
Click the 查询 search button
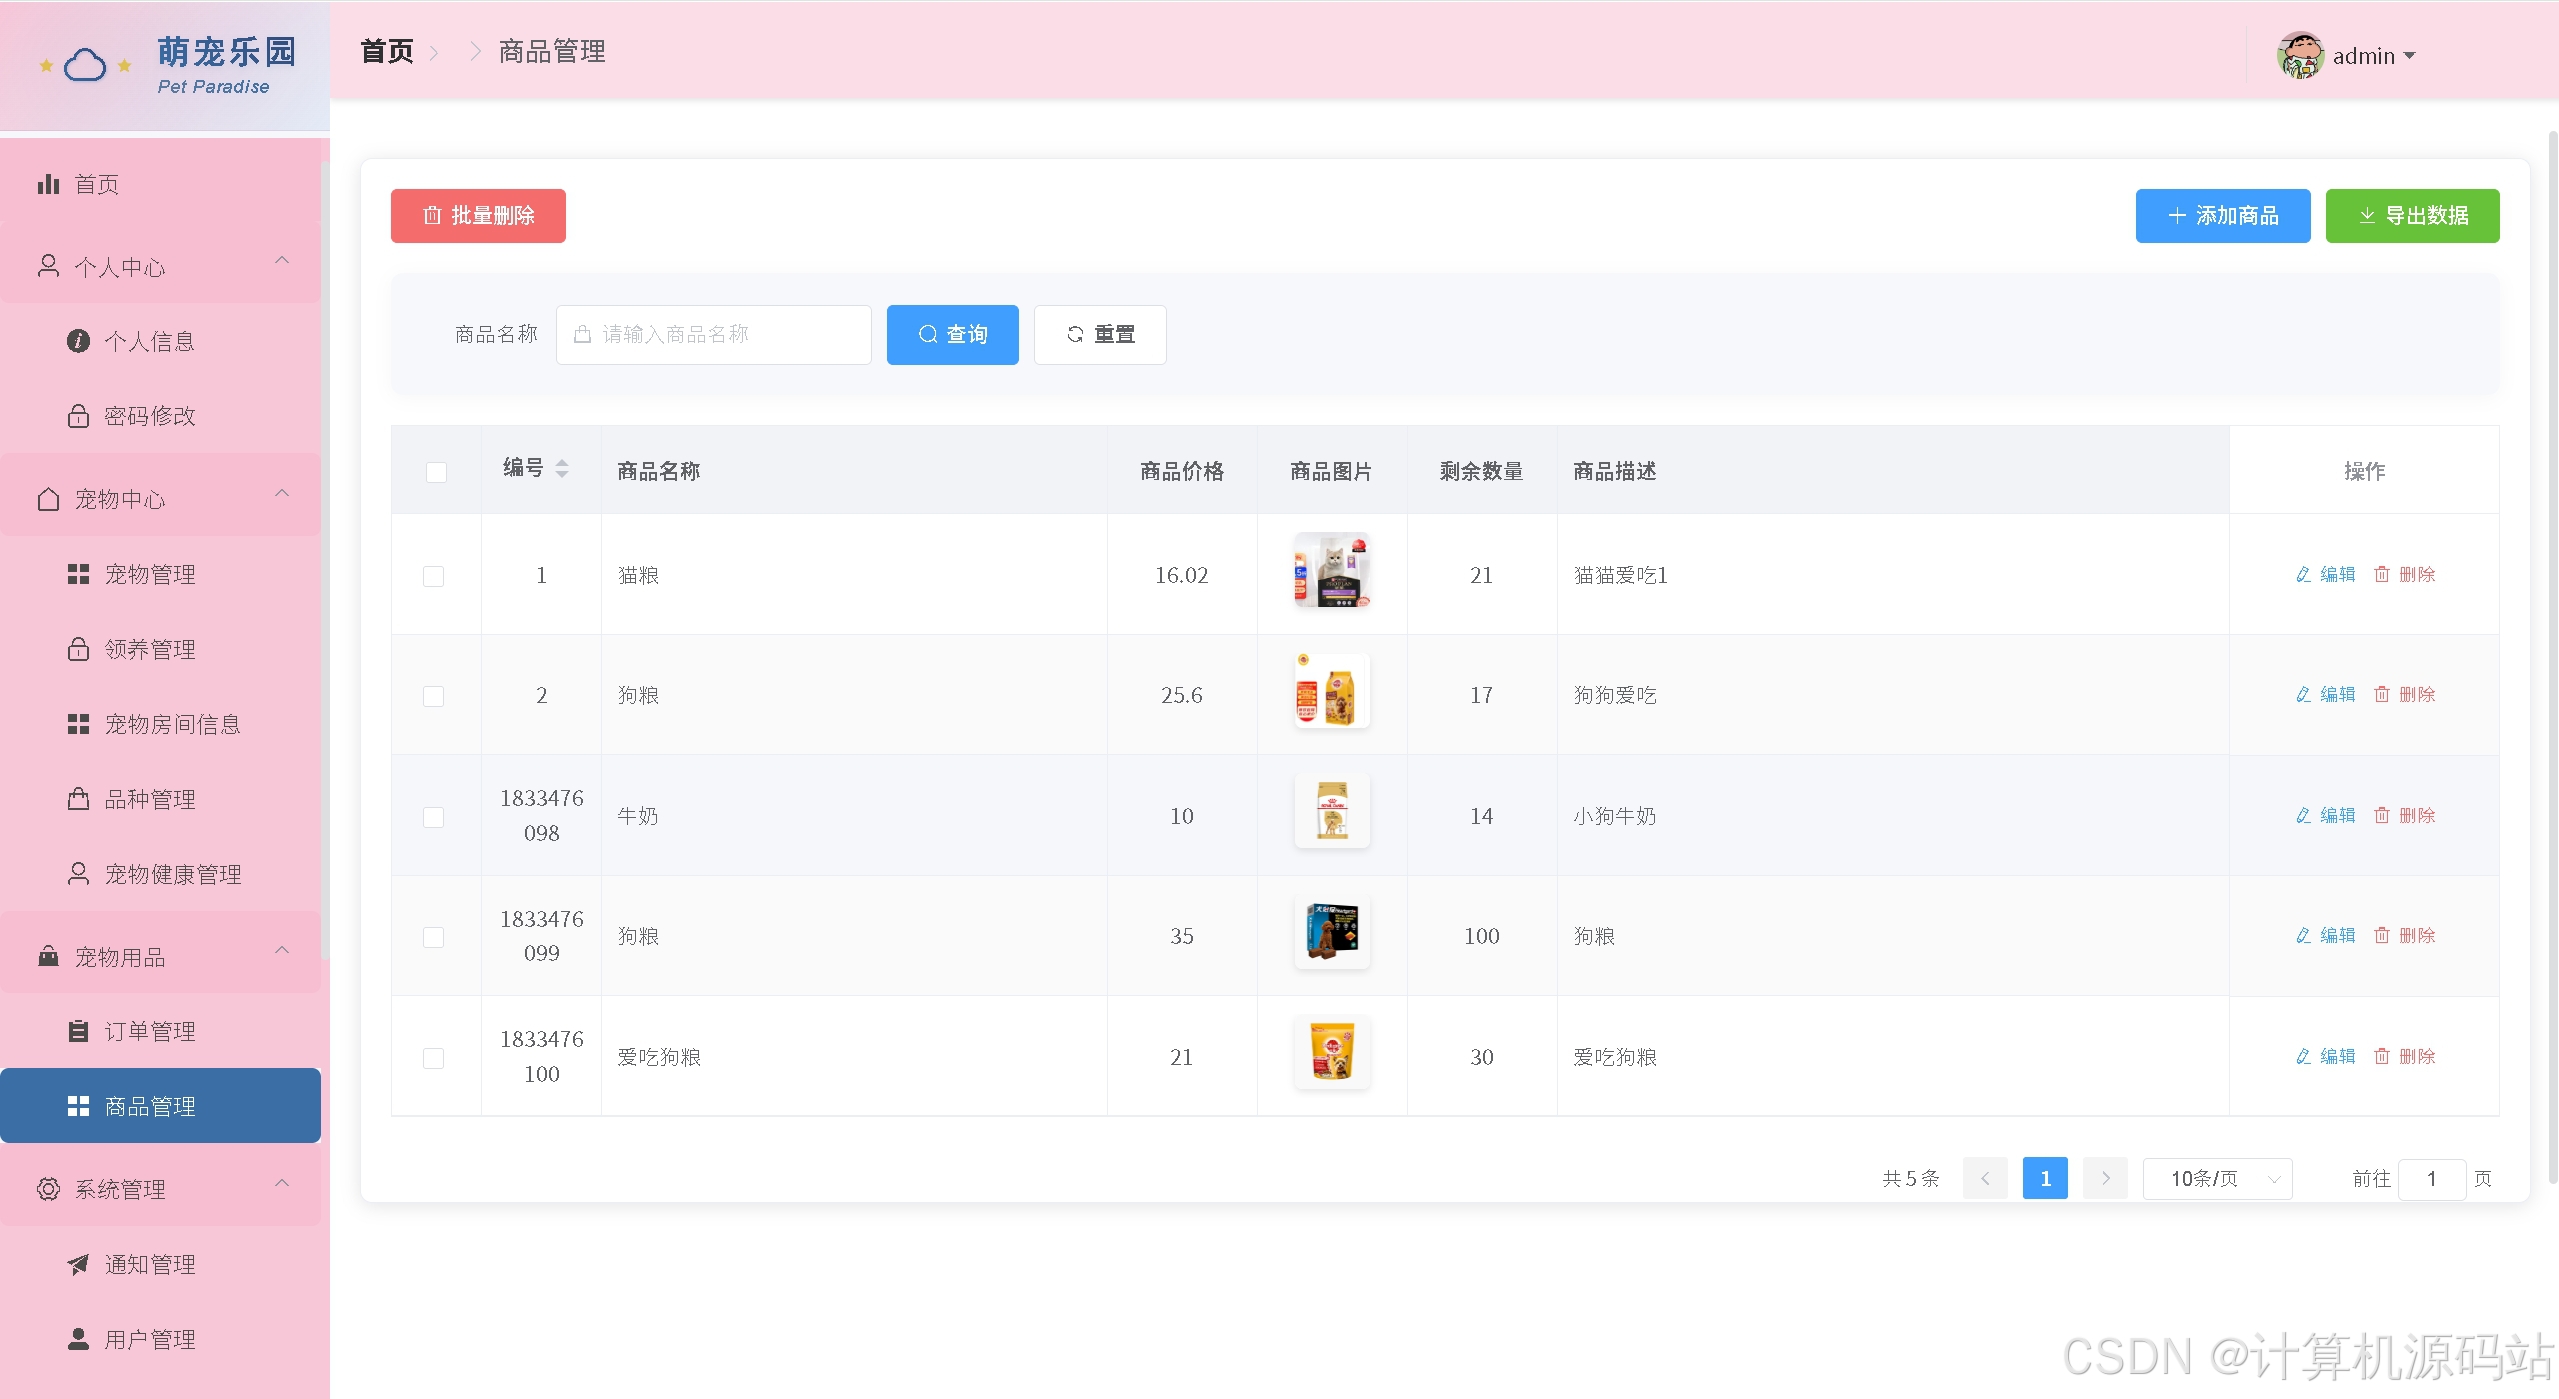[x=952, y=334]
